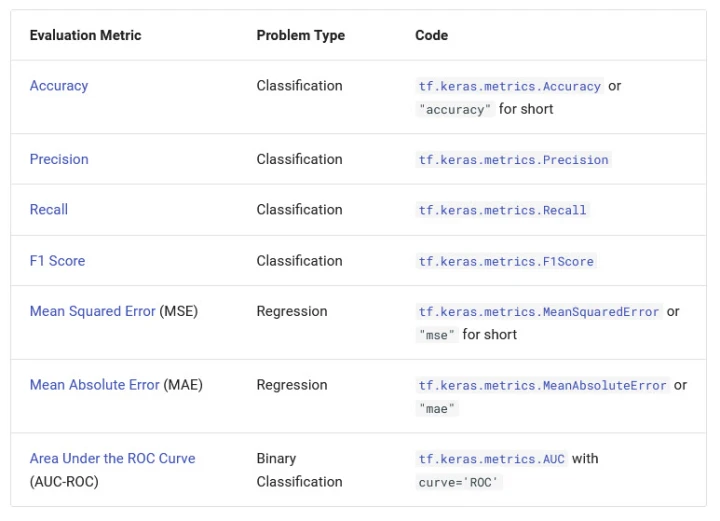Click Regression in the Mean Squared Error row

[x=292, y=311]
